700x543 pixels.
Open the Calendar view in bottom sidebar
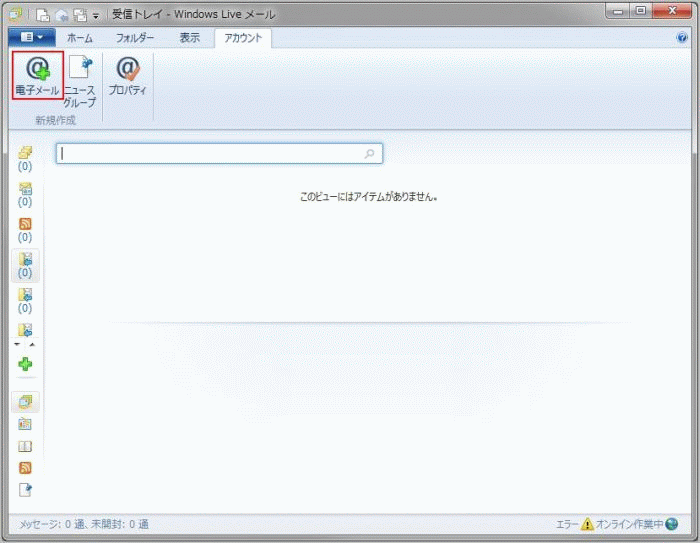click(x=25, y=424)
